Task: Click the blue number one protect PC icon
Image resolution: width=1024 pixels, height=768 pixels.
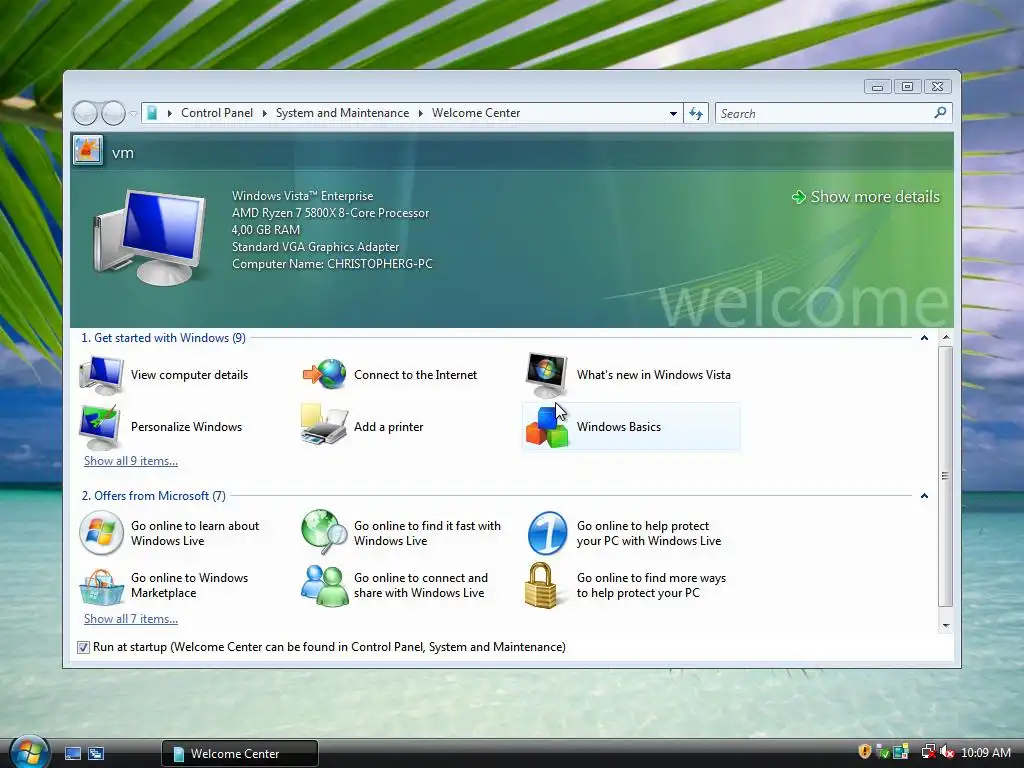Action: [547, 533]
